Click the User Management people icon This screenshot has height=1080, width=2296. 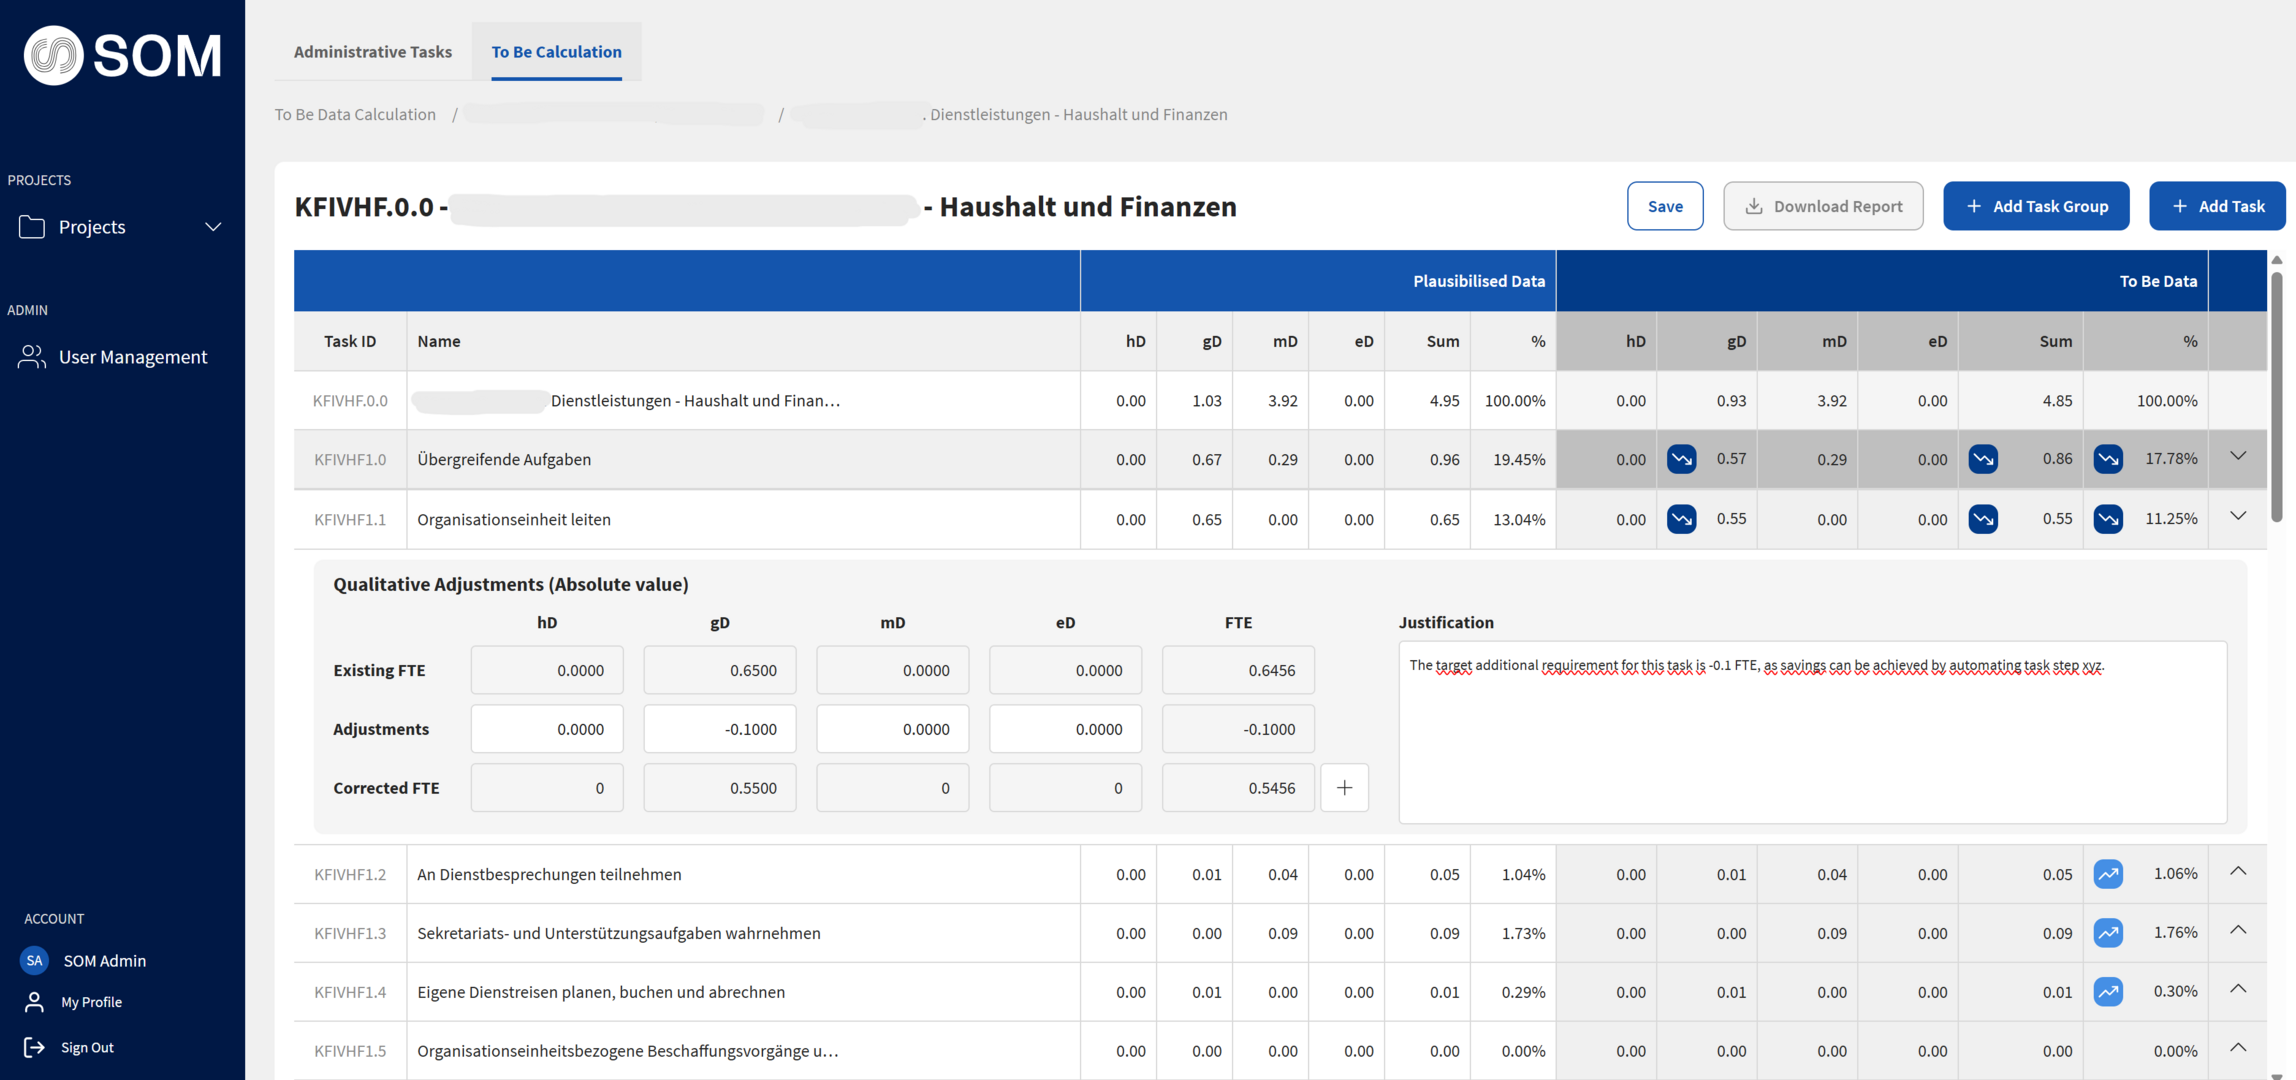[32, 357]
